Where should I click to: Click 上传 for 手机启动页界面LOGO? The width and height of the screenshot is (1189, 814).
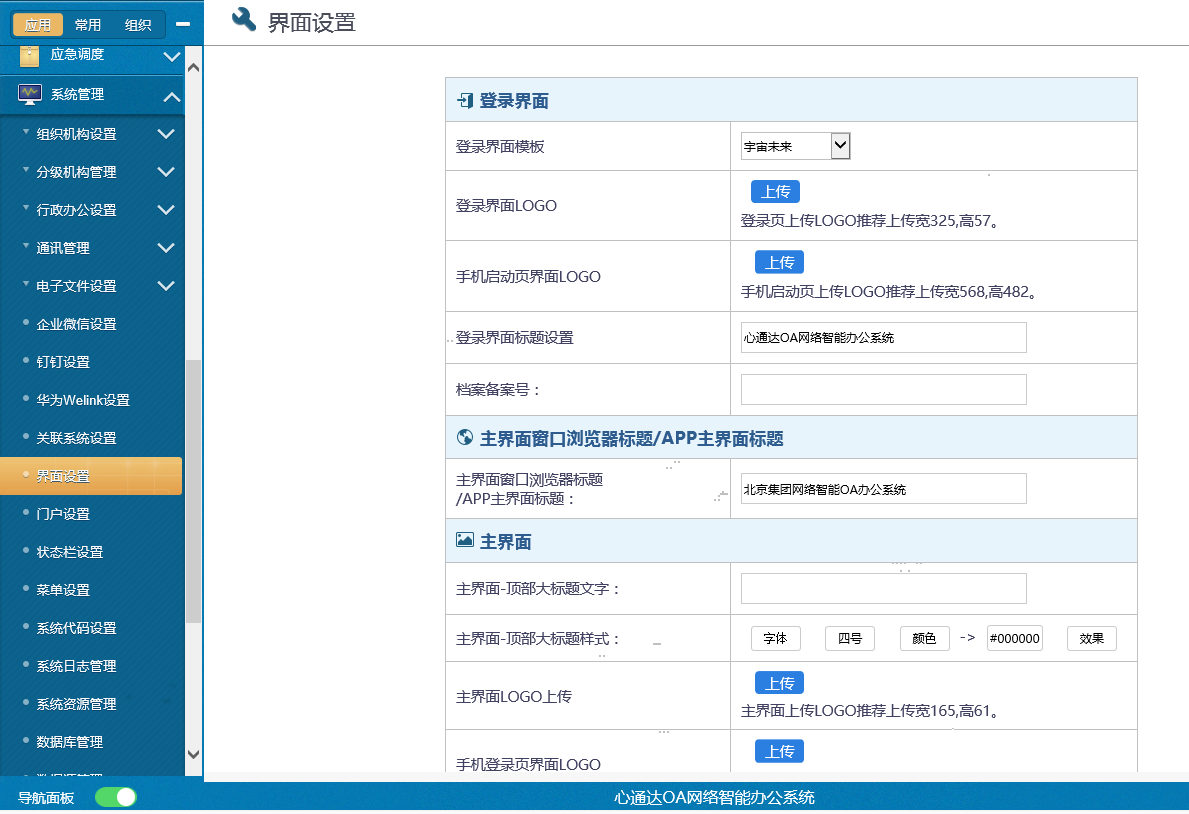click(x=780, y=262)
